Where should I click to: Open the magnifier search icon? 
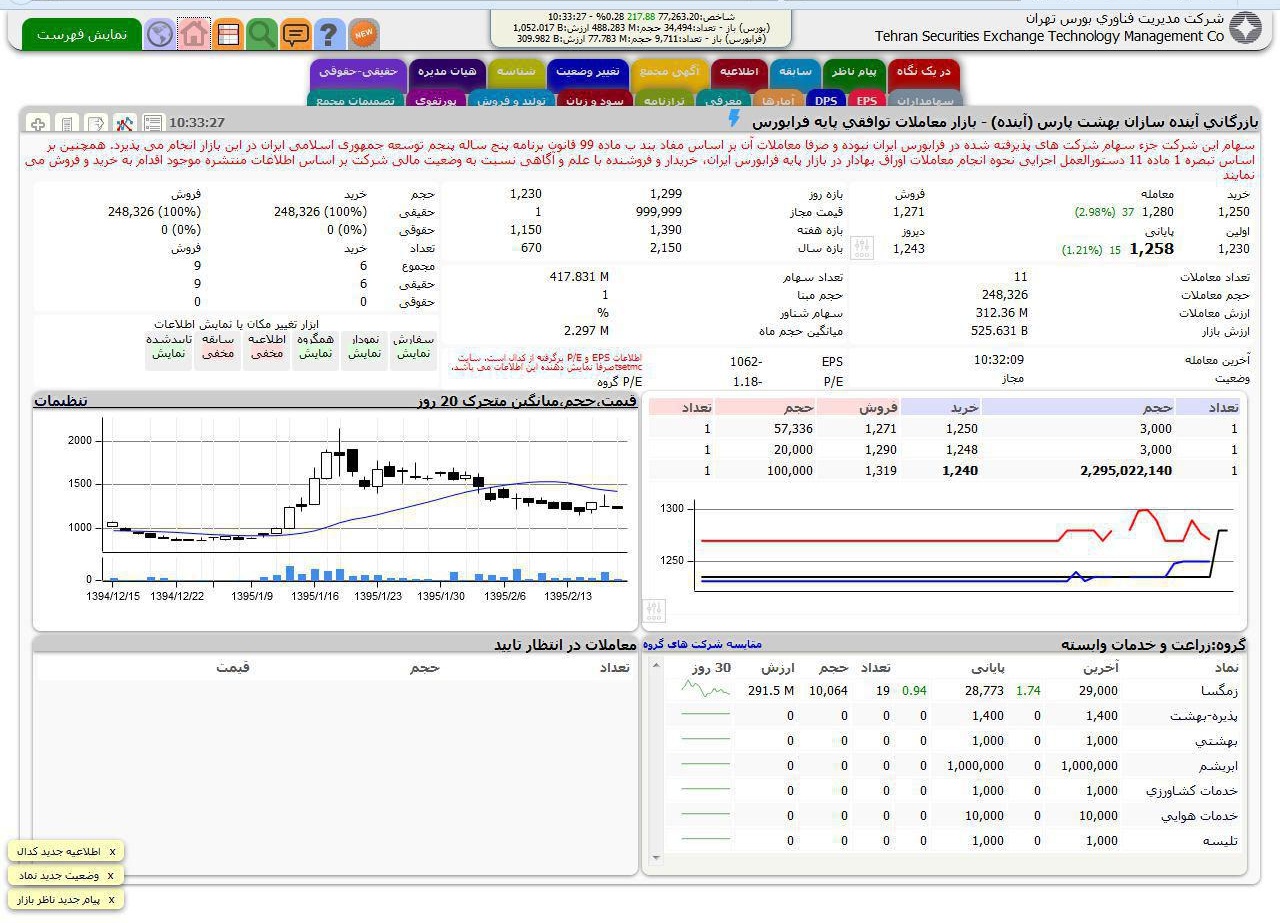(x=262, y=34)
